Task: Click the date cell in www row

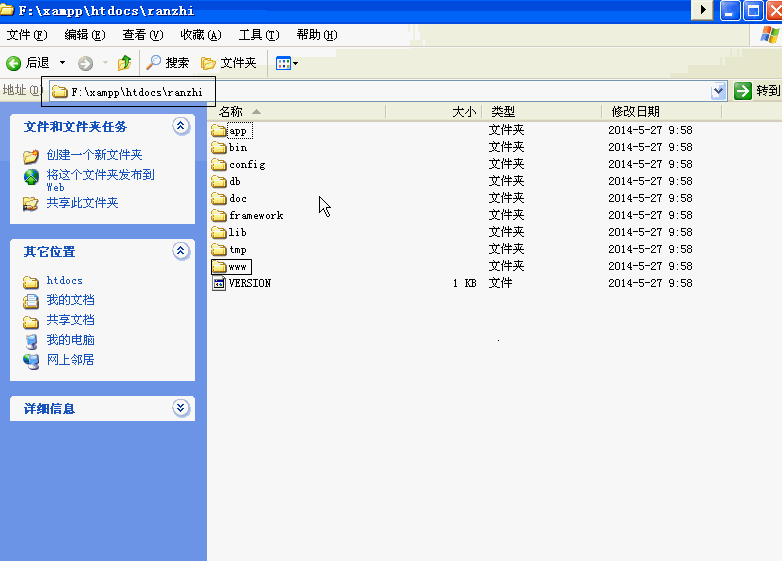Action: click(650, 266)
